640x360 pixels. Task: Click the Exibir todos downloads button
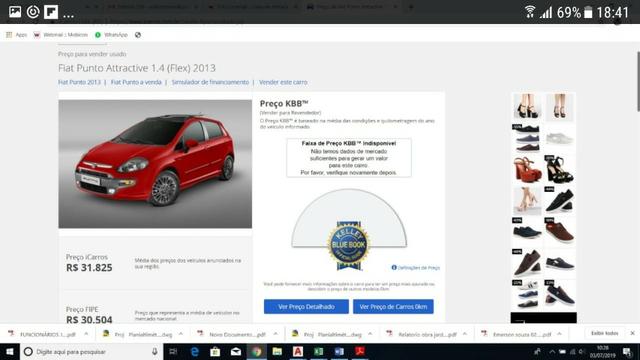(x=604, y=333)
